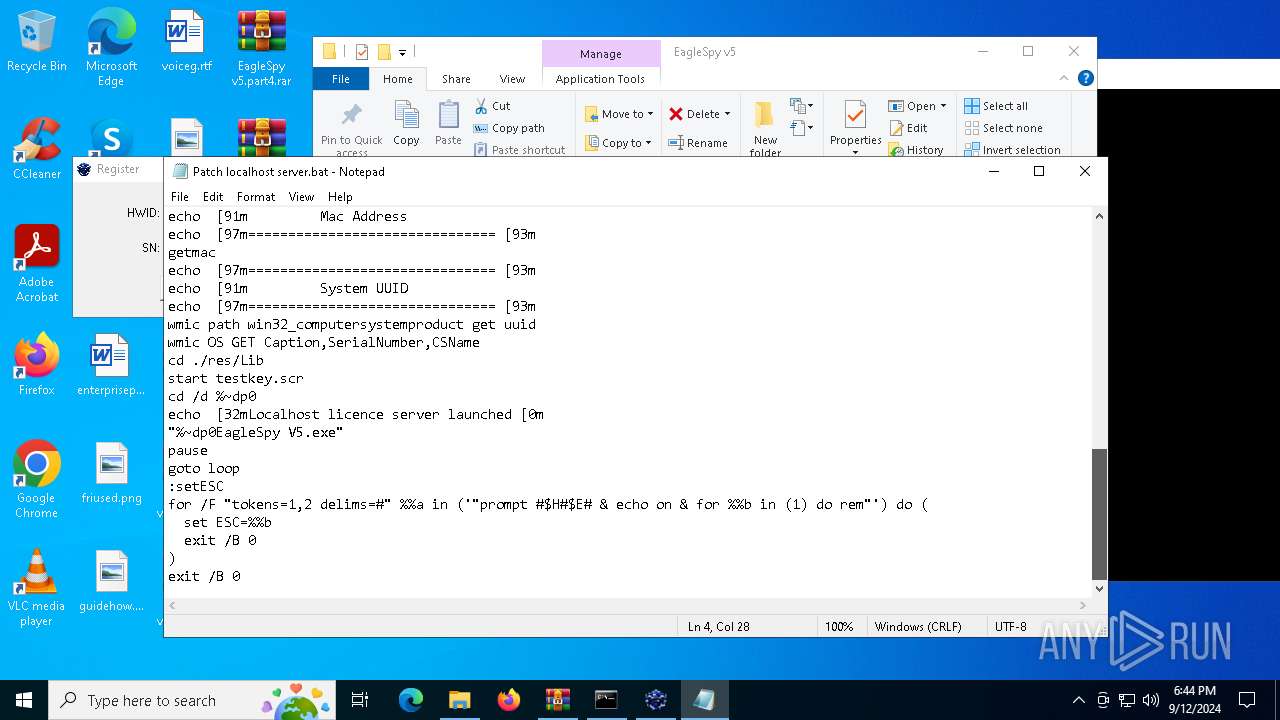Click History in Explorer ribbon
Viewport: 1280px width, 720px height.
(x=916, y=150)
